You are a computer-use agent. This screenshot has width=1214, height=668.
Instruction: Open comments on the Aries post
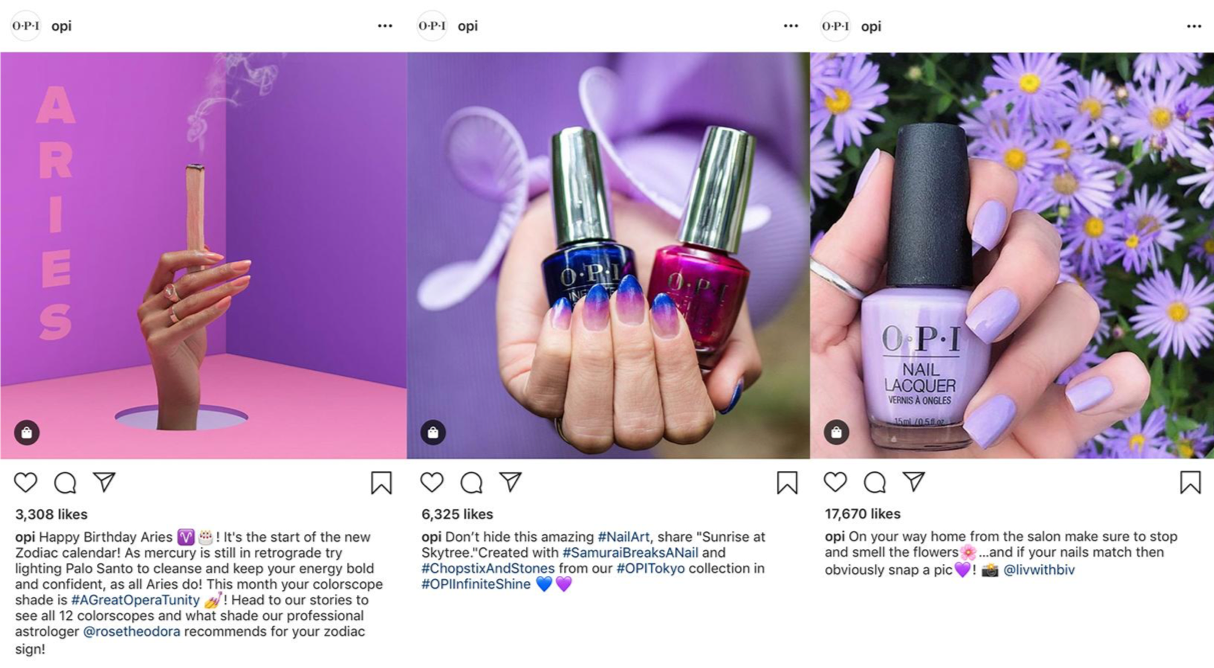tap(65, 483)
